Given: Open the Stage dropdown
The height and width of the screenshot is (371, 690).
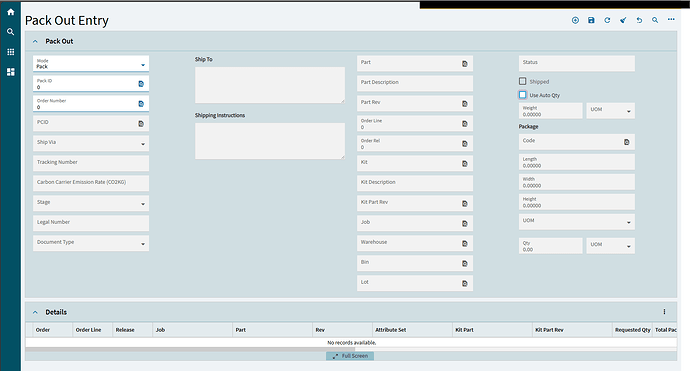Looking at the screenshot, I should click(91, 204).
